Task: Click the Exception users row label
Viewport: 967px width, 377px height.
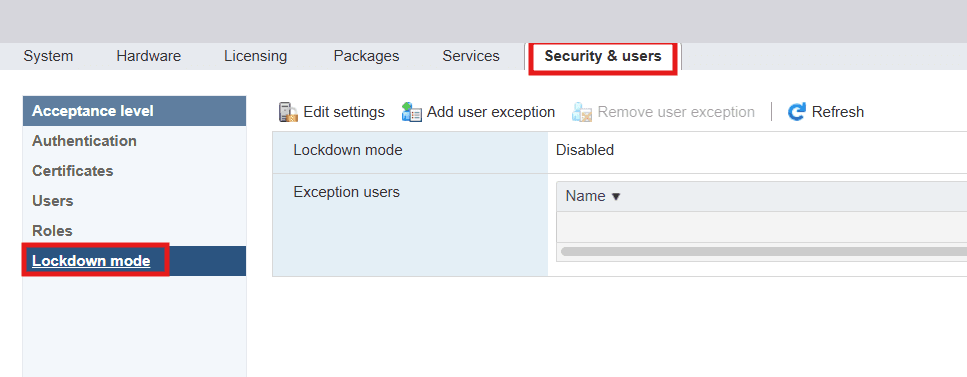Action: click(x=347, y=192)
